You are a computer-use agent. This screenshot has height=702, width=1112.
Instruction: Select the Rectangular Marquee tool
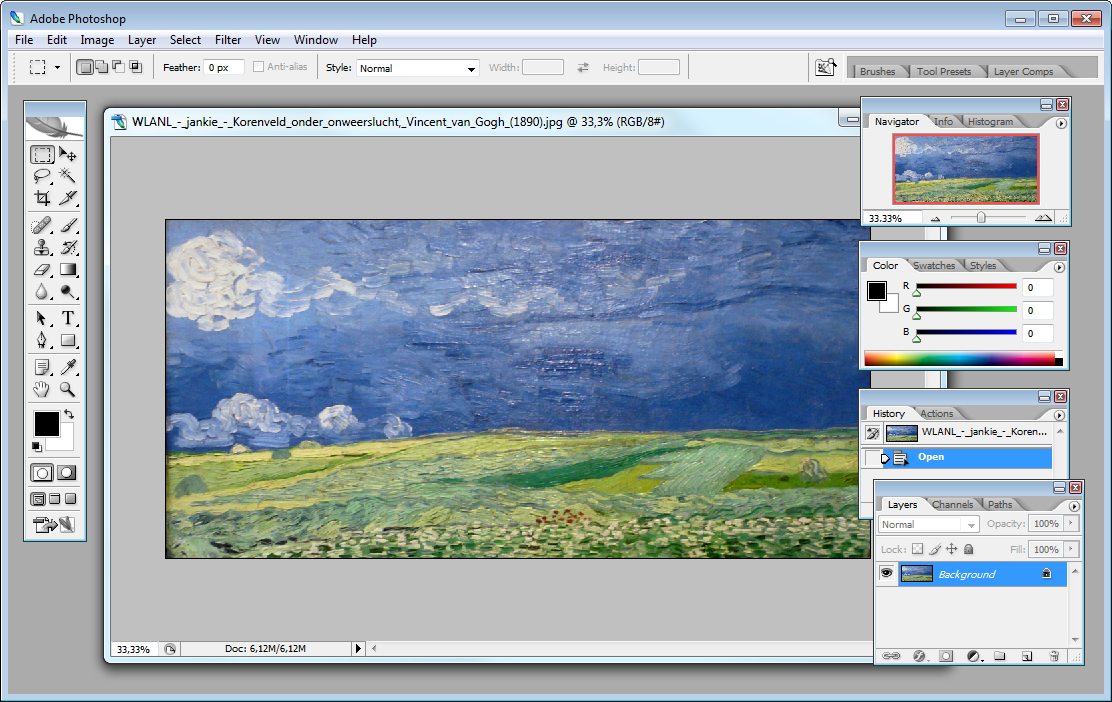pos(42,154)
